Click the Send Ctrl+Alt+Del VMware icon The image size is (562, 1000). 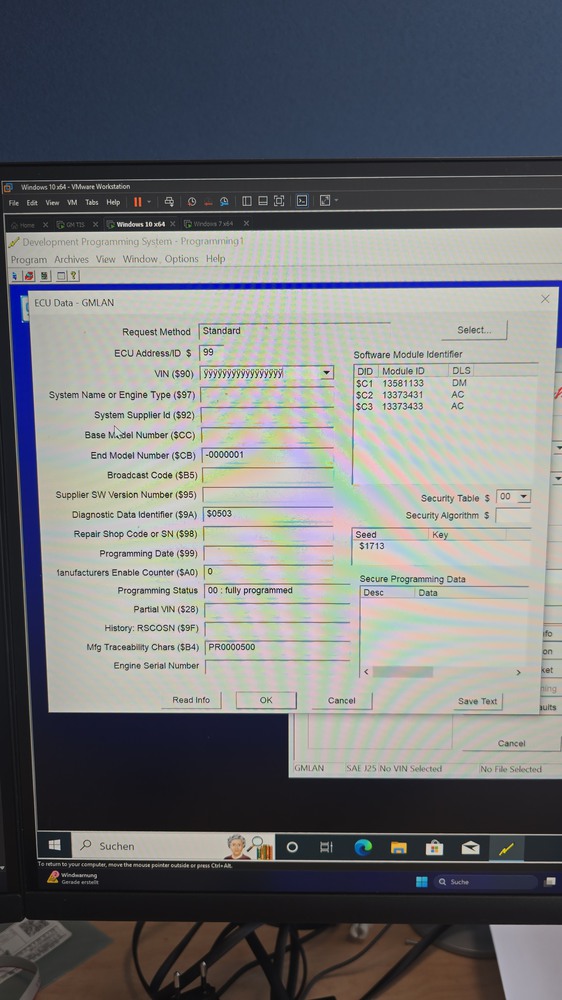pyautogui.click(x=169, y=202)
